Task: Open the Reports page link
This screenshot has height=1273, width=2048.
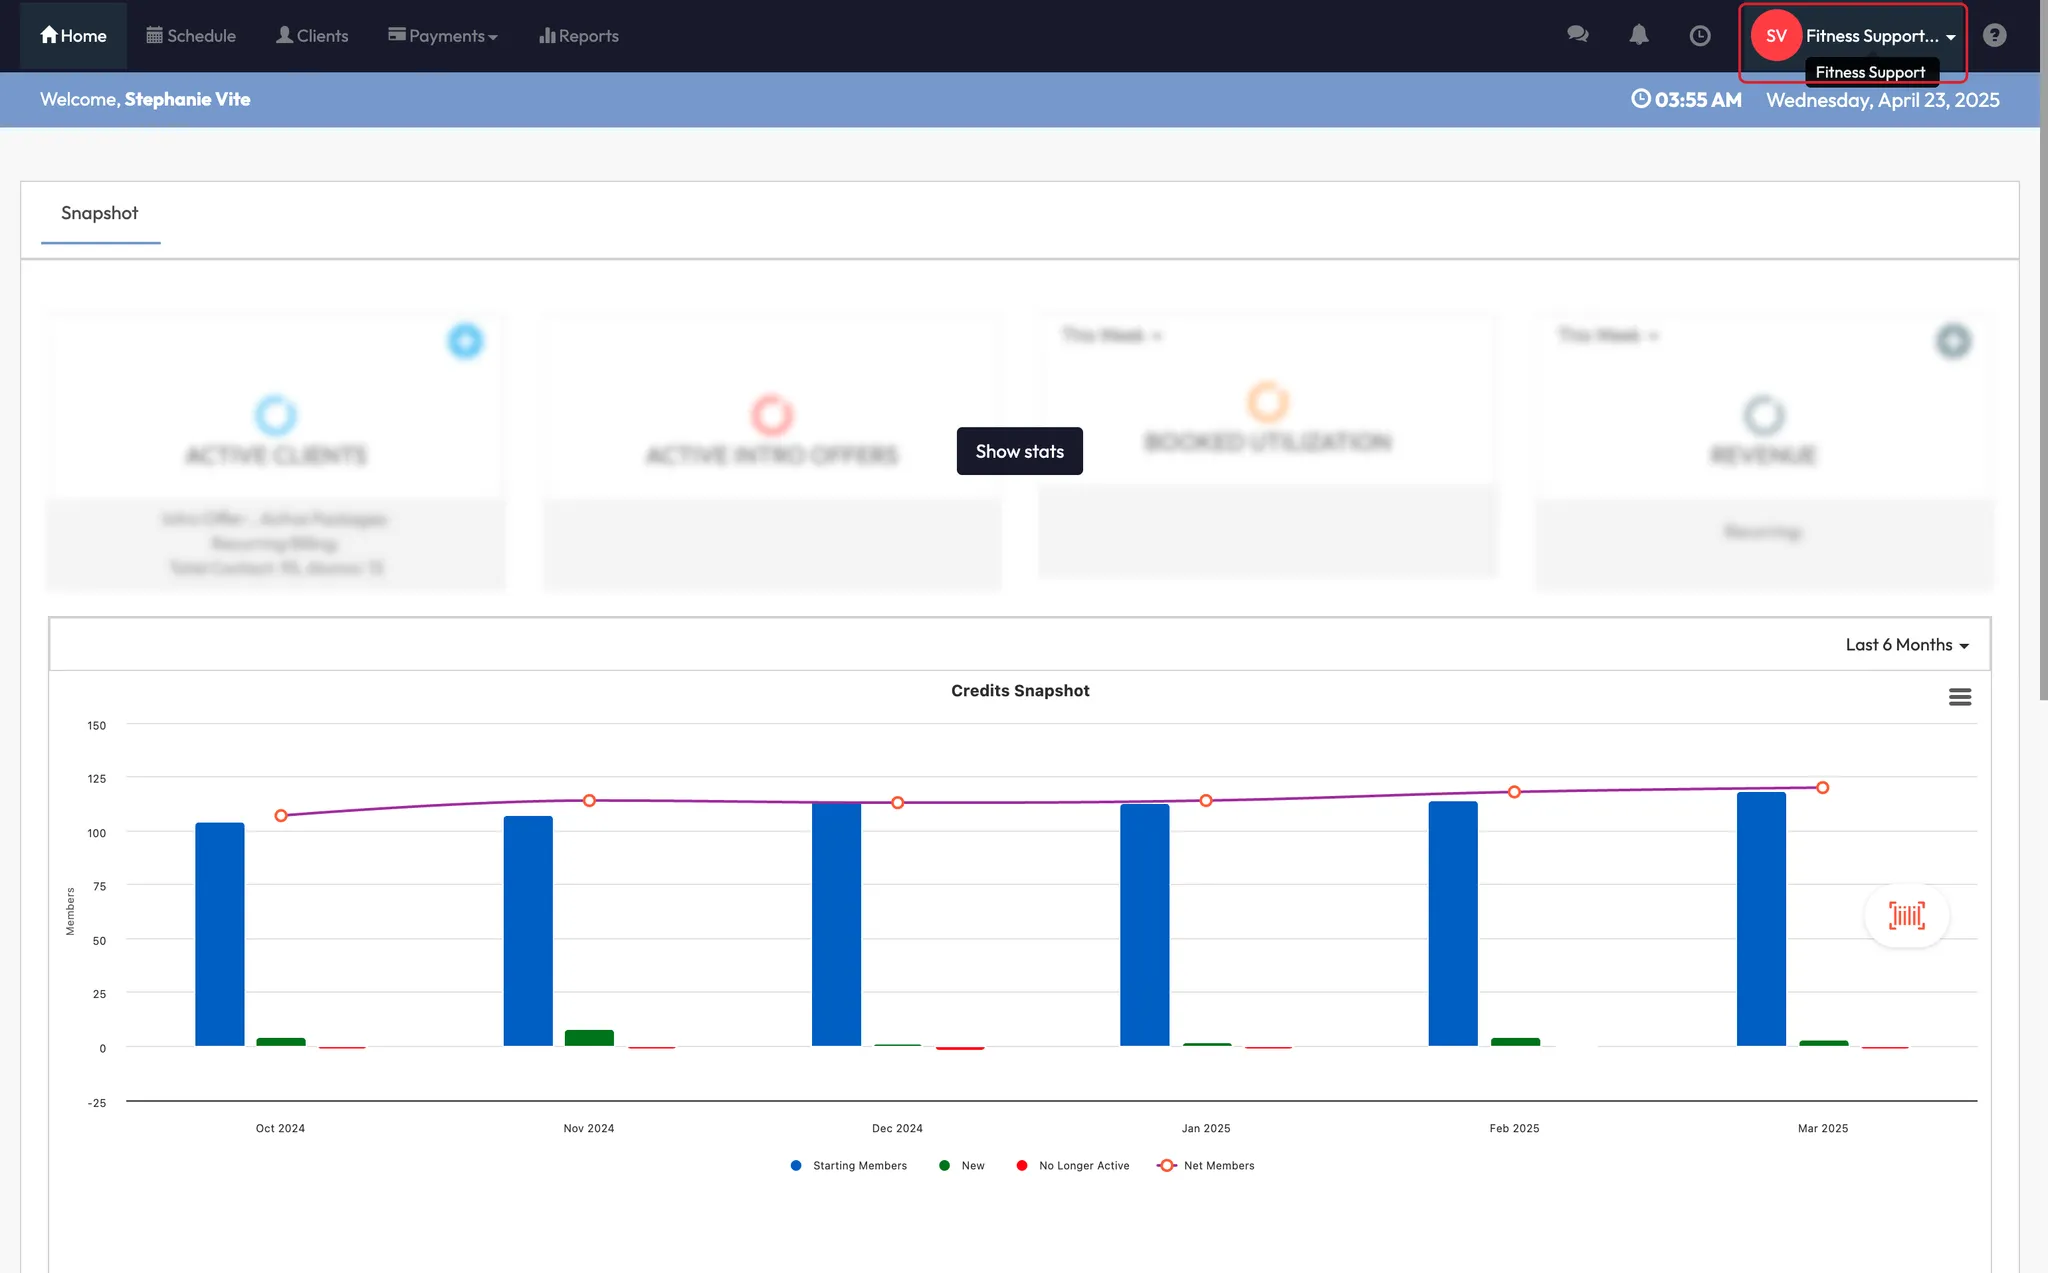Action: pos(579,36)
